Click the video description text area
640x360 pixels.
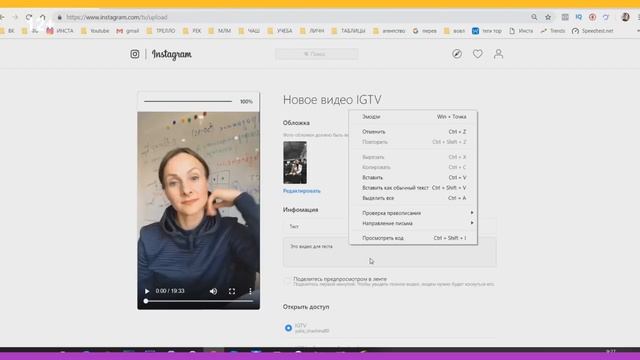tap(390, 253)
